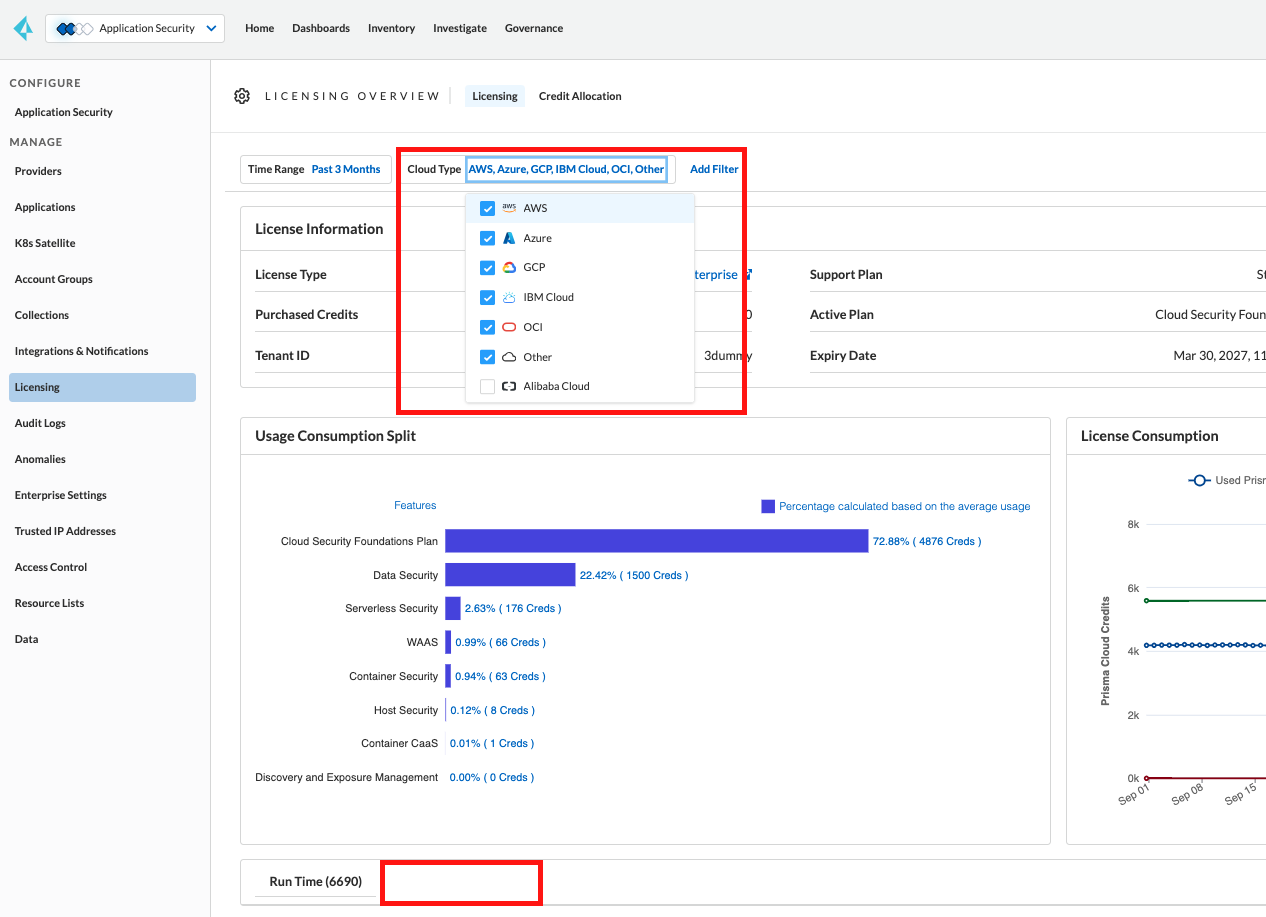Enable the Alibaba Cloud checkbox
1266x917 pixels.
[487, 386]
